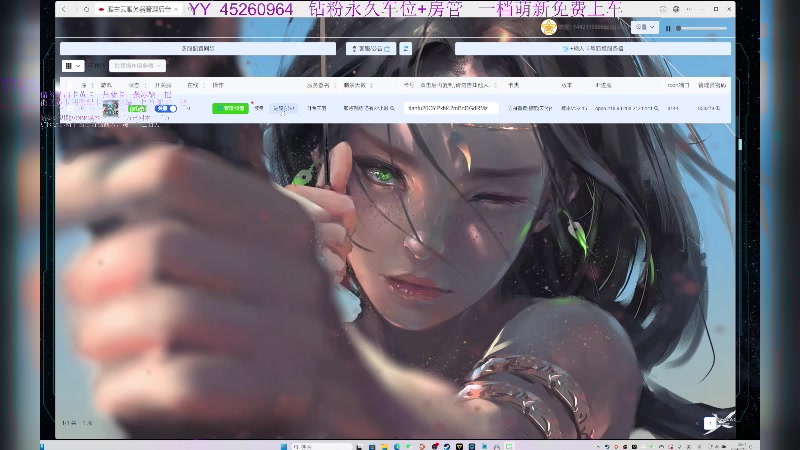
Task: Click the green manage button in the row
Action: (x=230, y=108)
